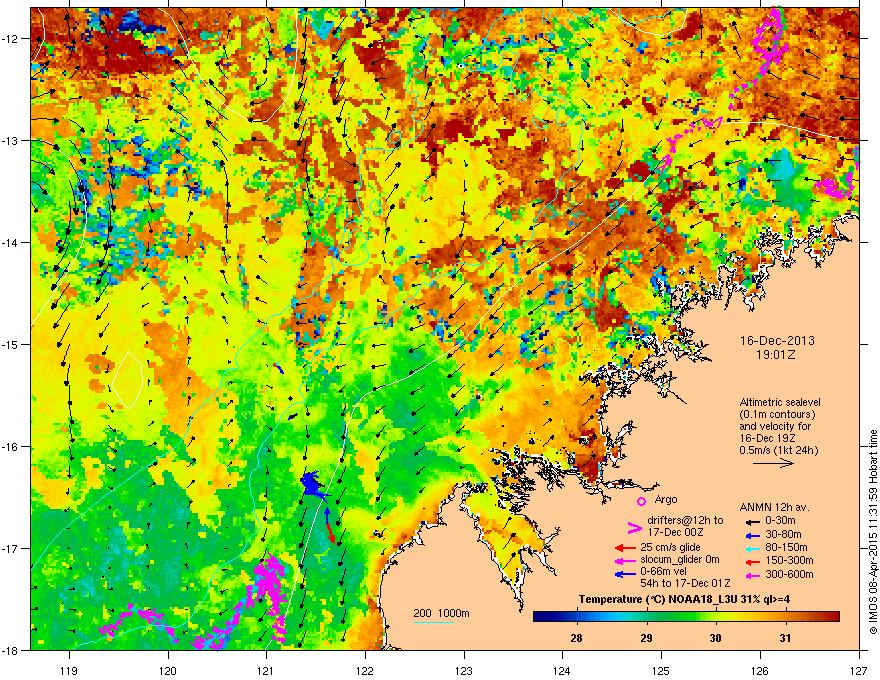Click the '0.5m/s (1kt 24h)' text

(778, 450)
